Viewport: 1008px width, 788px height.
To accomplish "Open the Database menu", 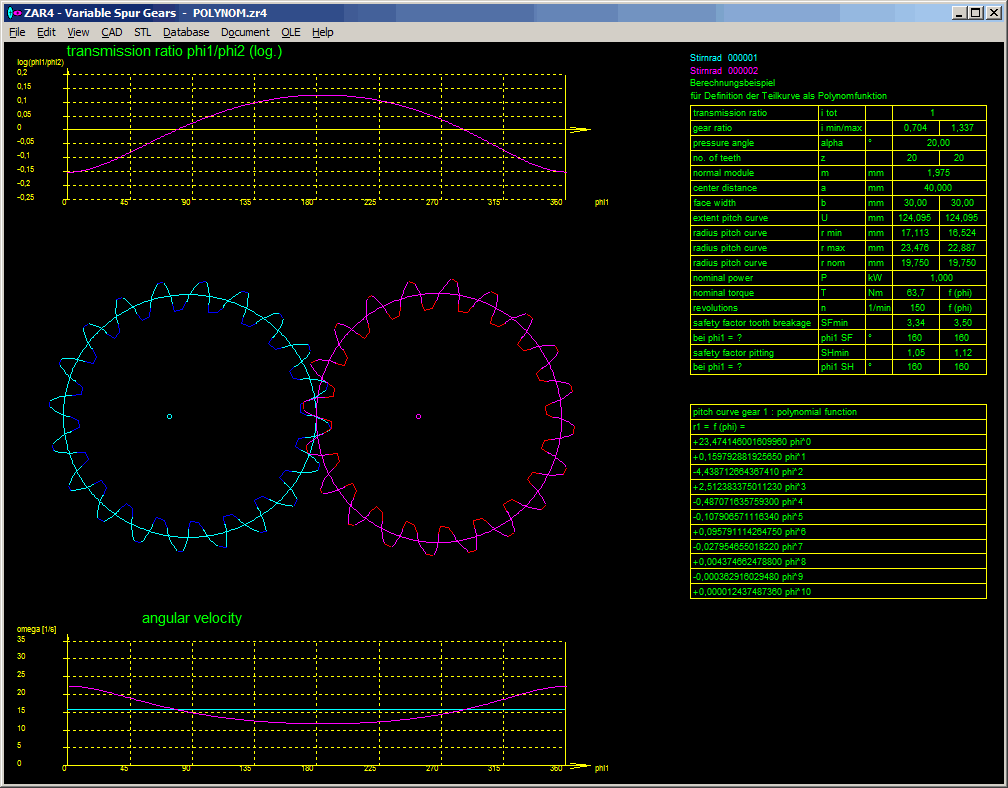I will click(186, 32).
